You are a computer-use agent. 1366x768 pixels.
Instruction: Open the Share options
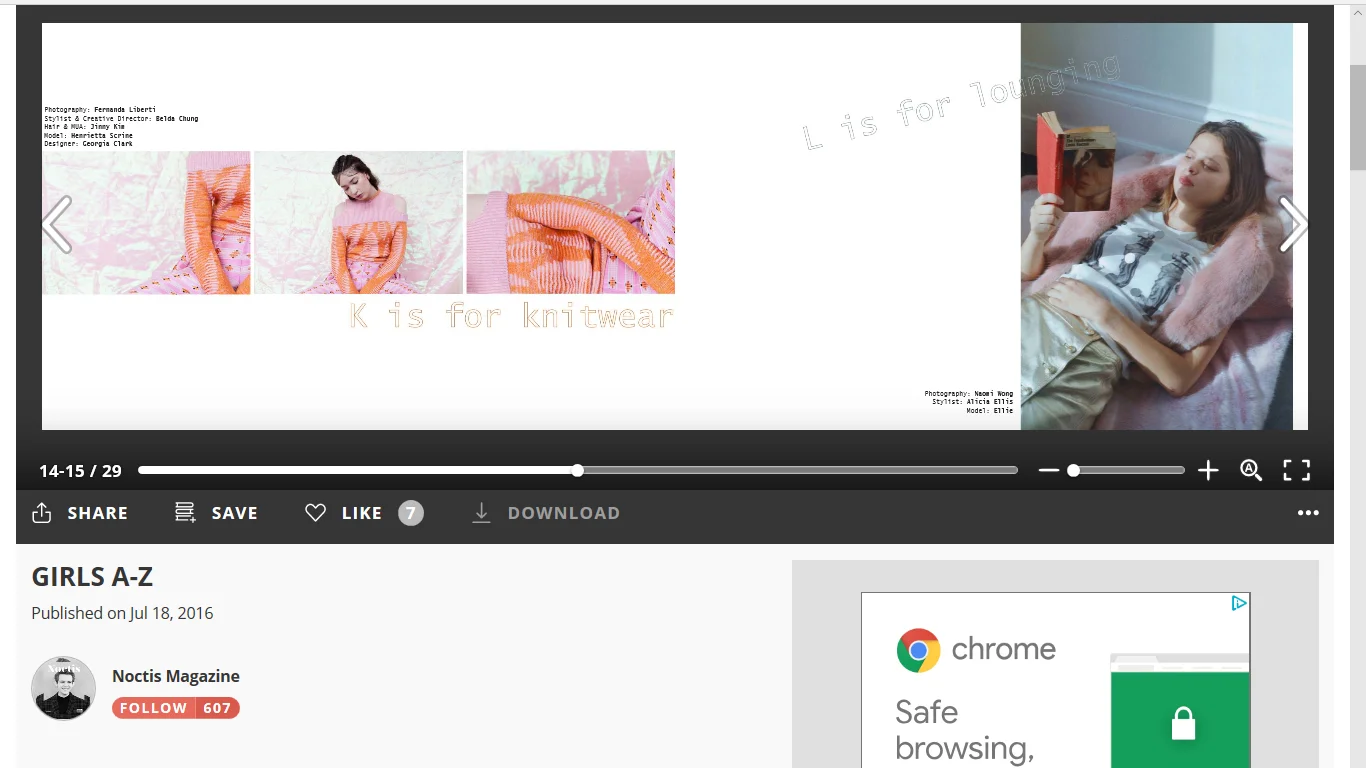tap(80, 513)
